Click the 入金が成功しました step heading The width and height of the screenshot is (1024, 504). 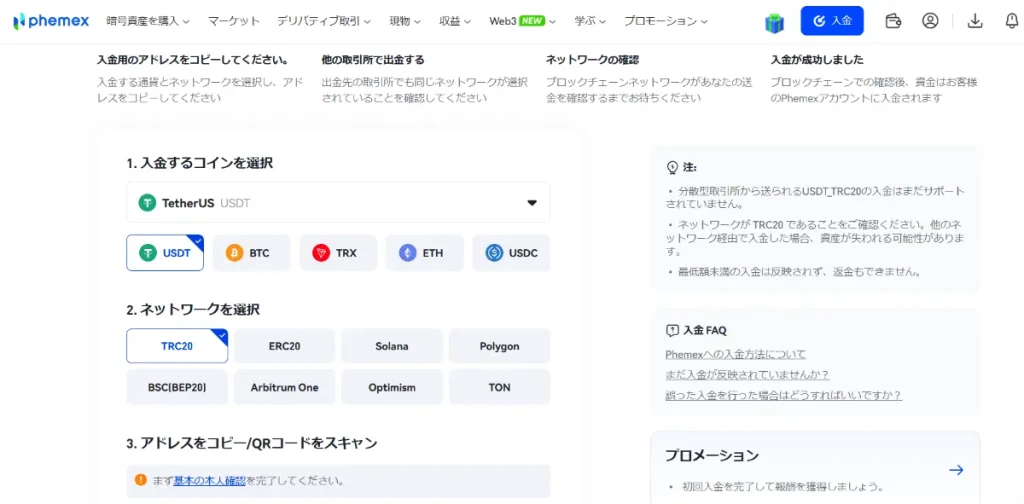(x=817, y=59)
